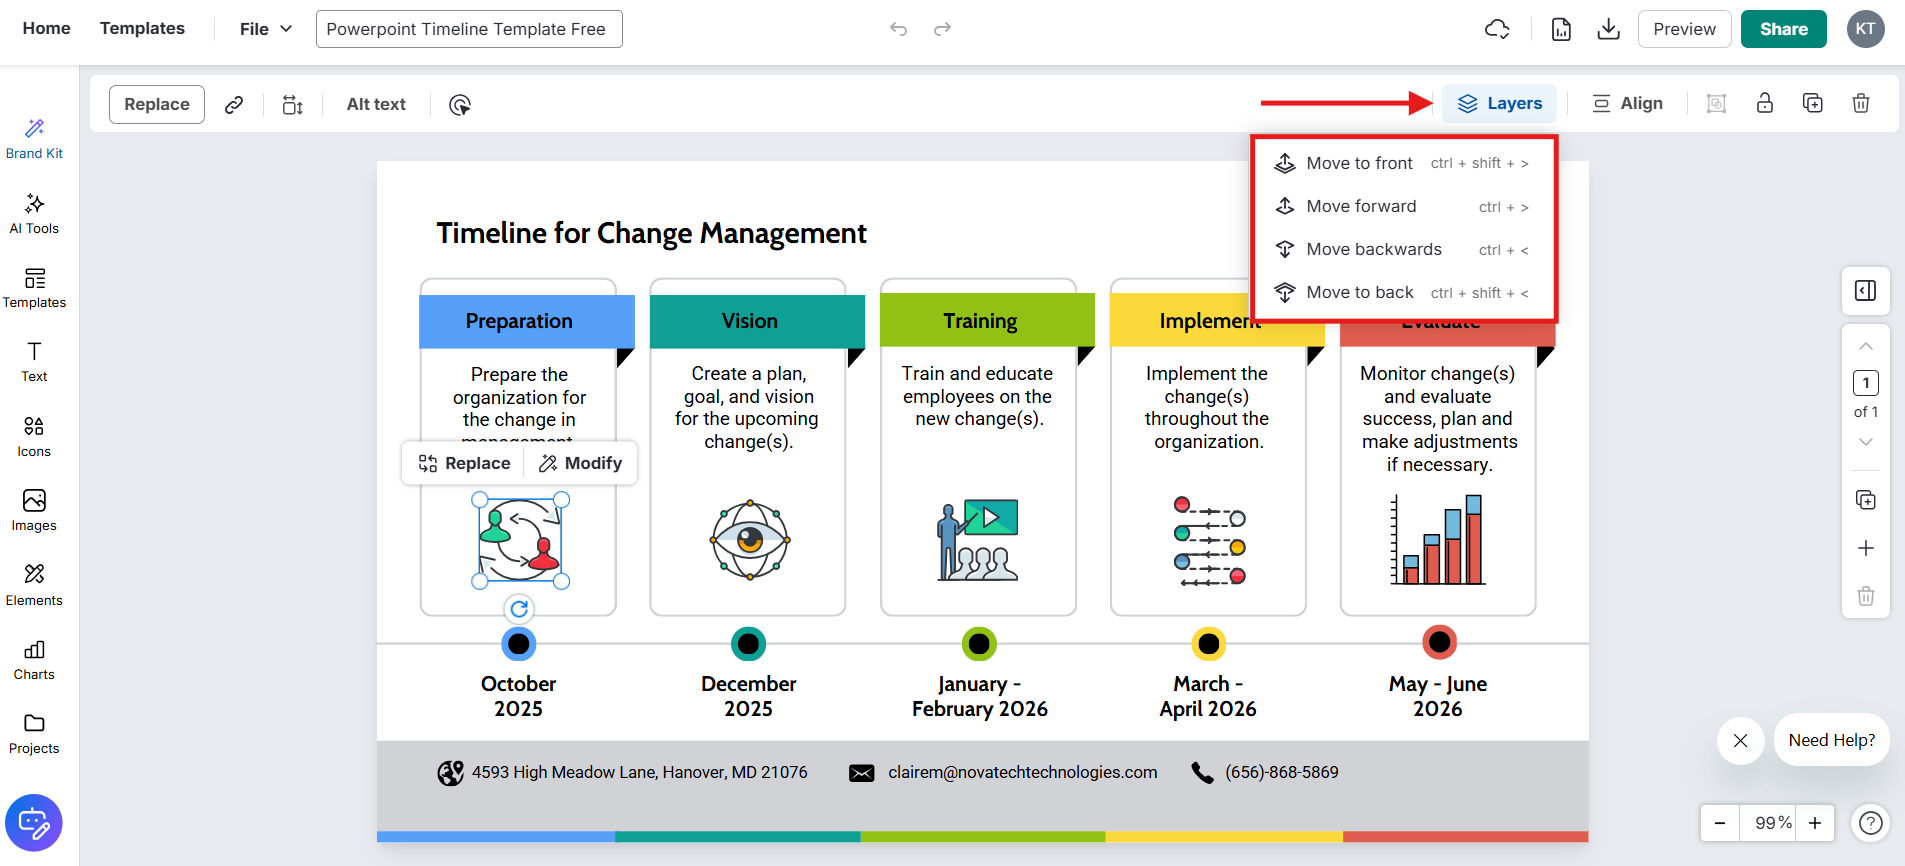The width and height of the screenshot is (1905, 866).
Task: Open the Charts sidebar panel
Action: click(34, 660)
